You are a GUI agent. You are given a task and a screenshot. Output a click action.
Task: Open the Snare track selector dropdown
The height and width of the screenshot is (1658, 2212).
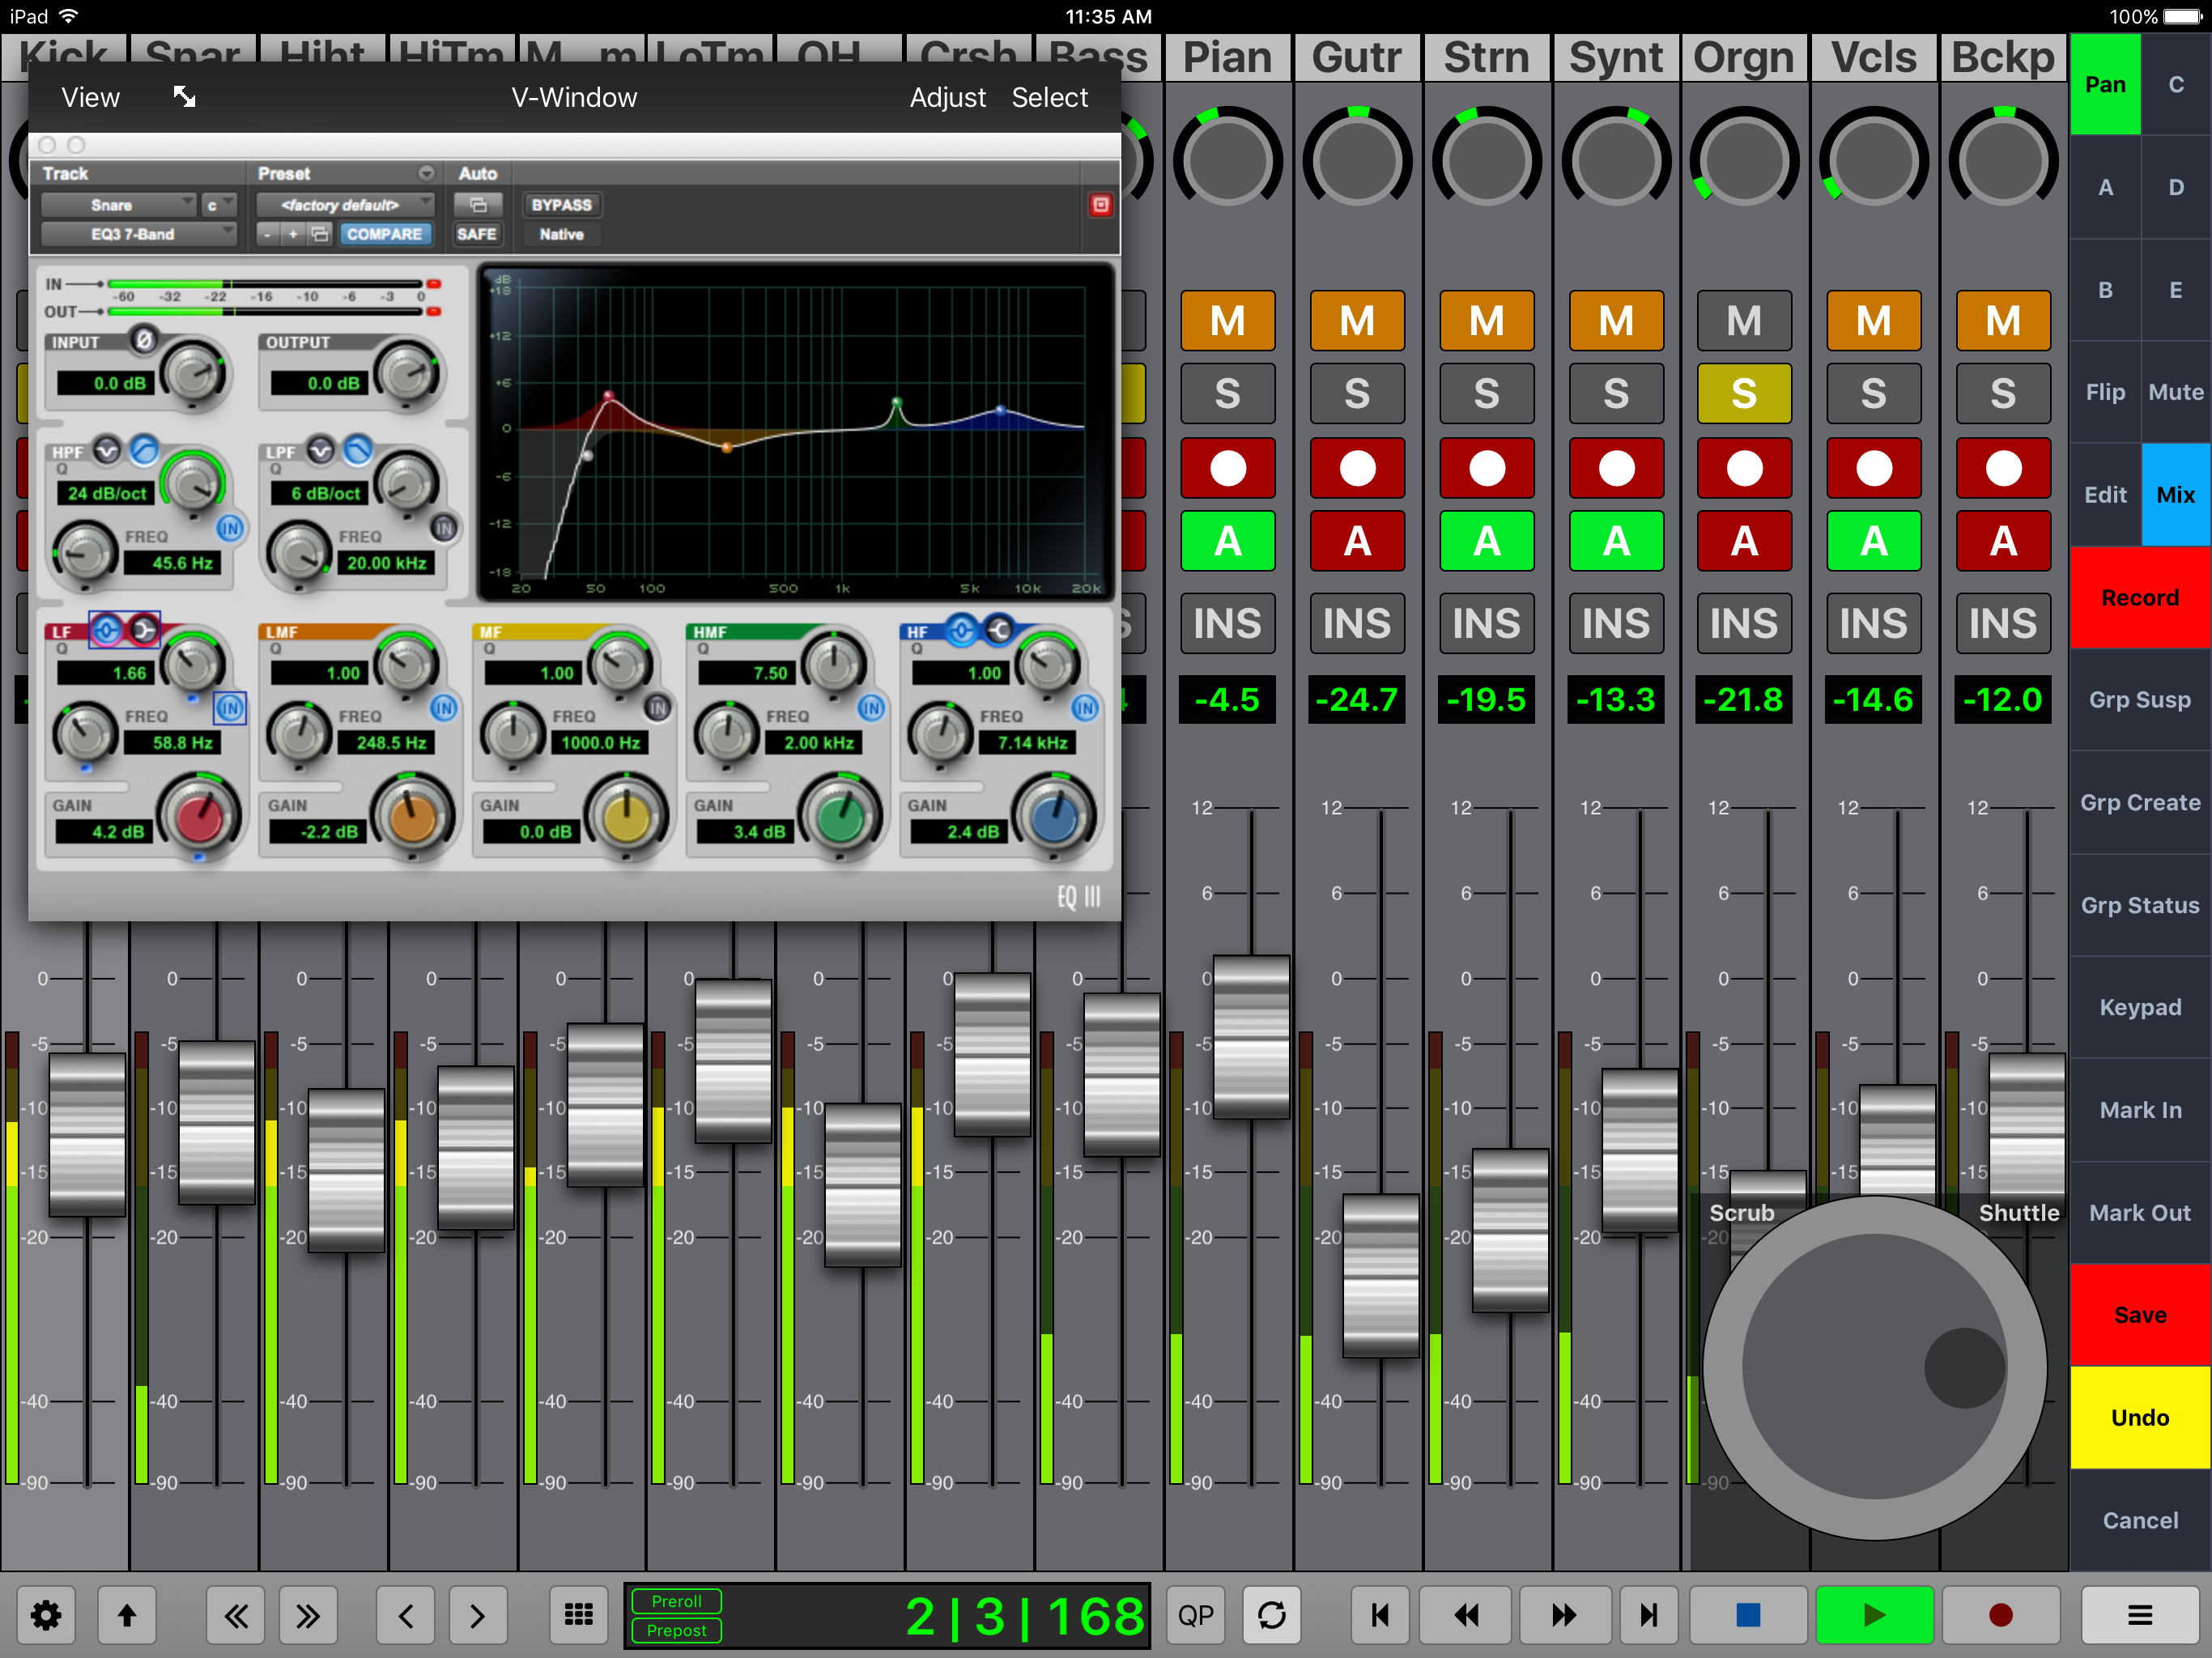point(117,205)
